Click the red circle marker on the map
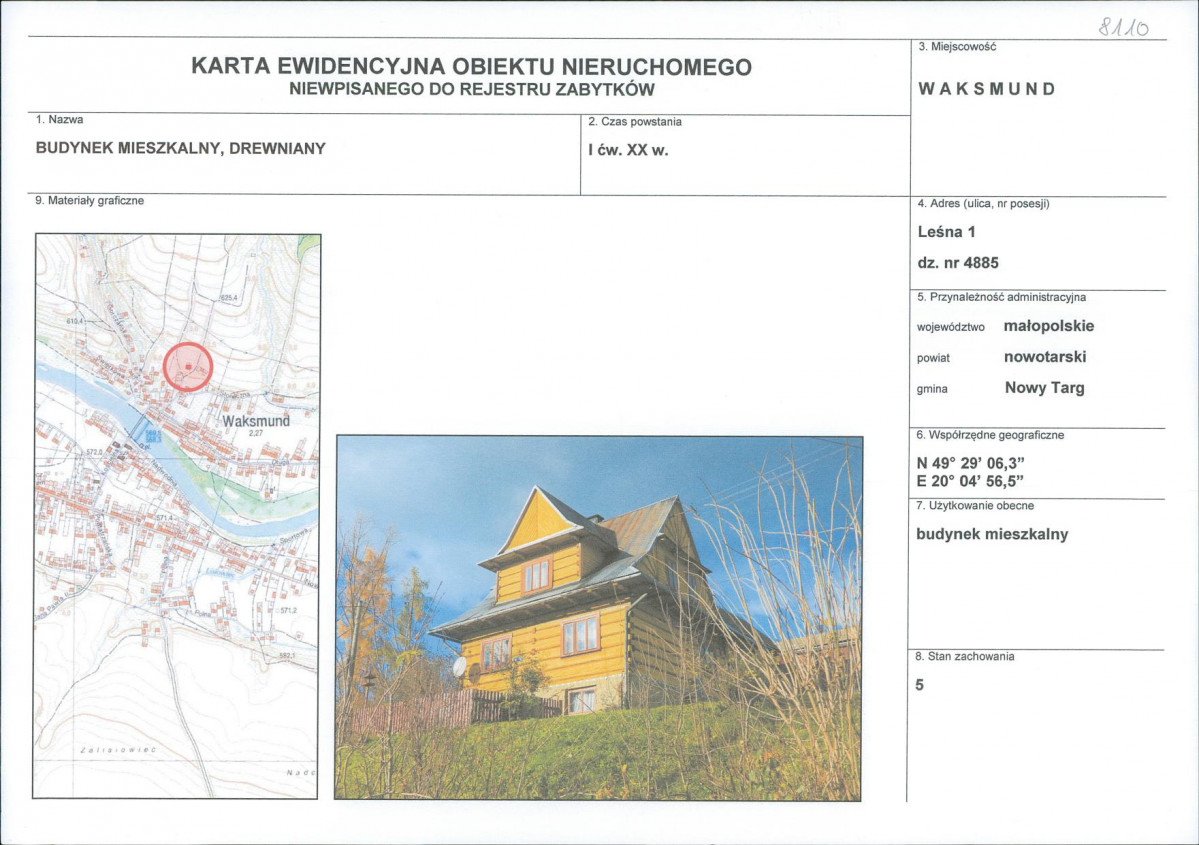Viewport: 1199px width, 845px height. pyautogui.click(x=187, y=367)
